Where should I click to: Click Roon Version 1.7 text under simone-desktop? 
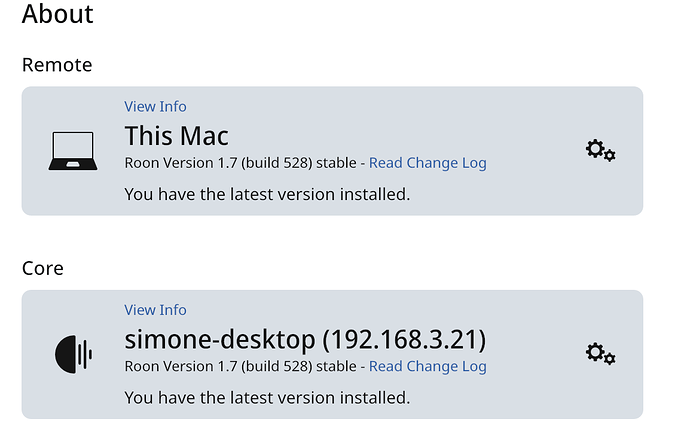[x=181, y=366]
